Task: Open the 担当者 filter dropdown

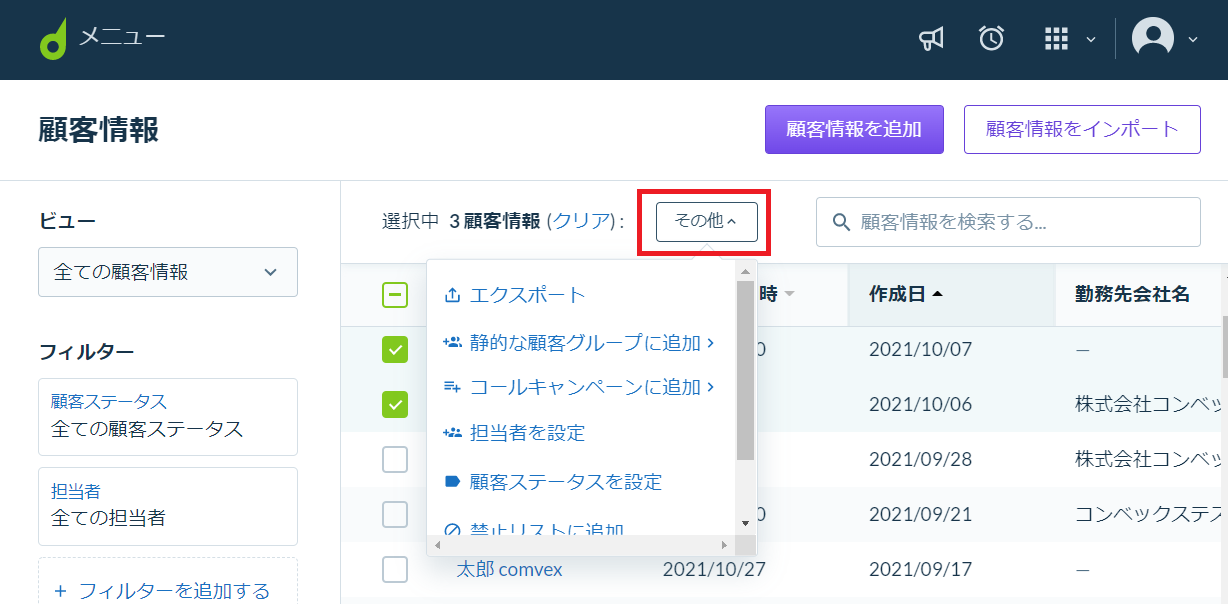Action: point(168,506)
